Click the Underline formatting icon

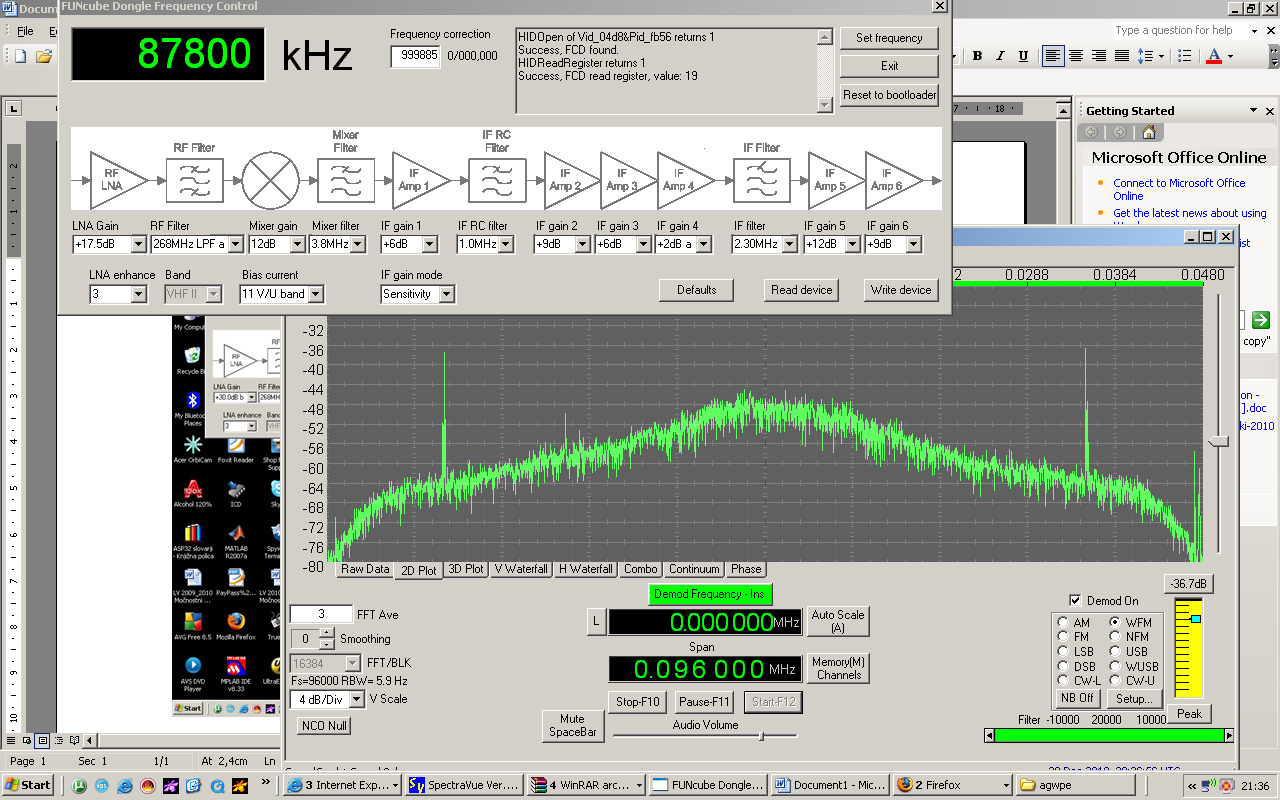pyautogui.click(x=1023, y=56)
